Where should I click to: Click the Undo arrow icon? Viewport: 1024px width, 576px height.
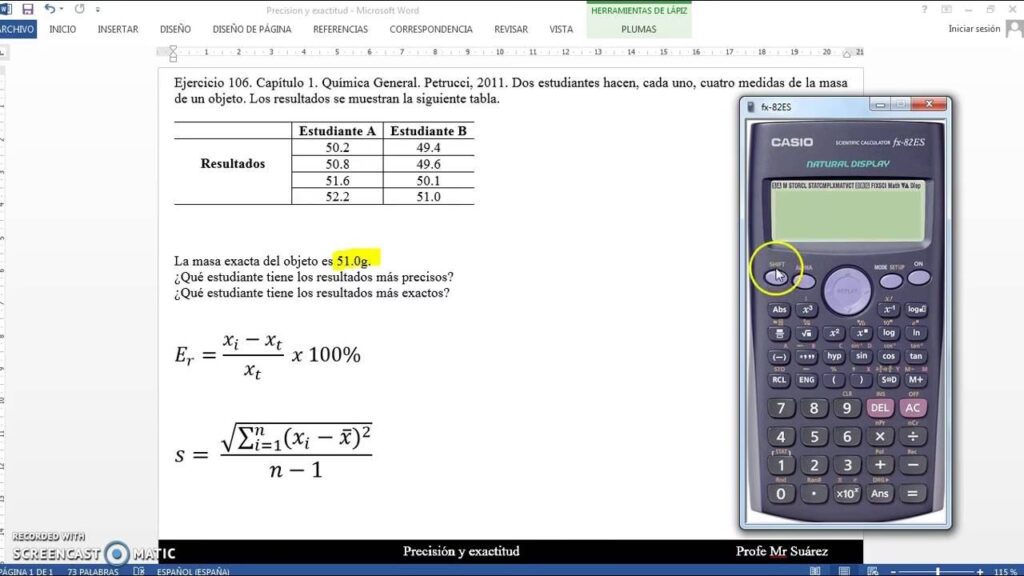(x=49, y=9)
